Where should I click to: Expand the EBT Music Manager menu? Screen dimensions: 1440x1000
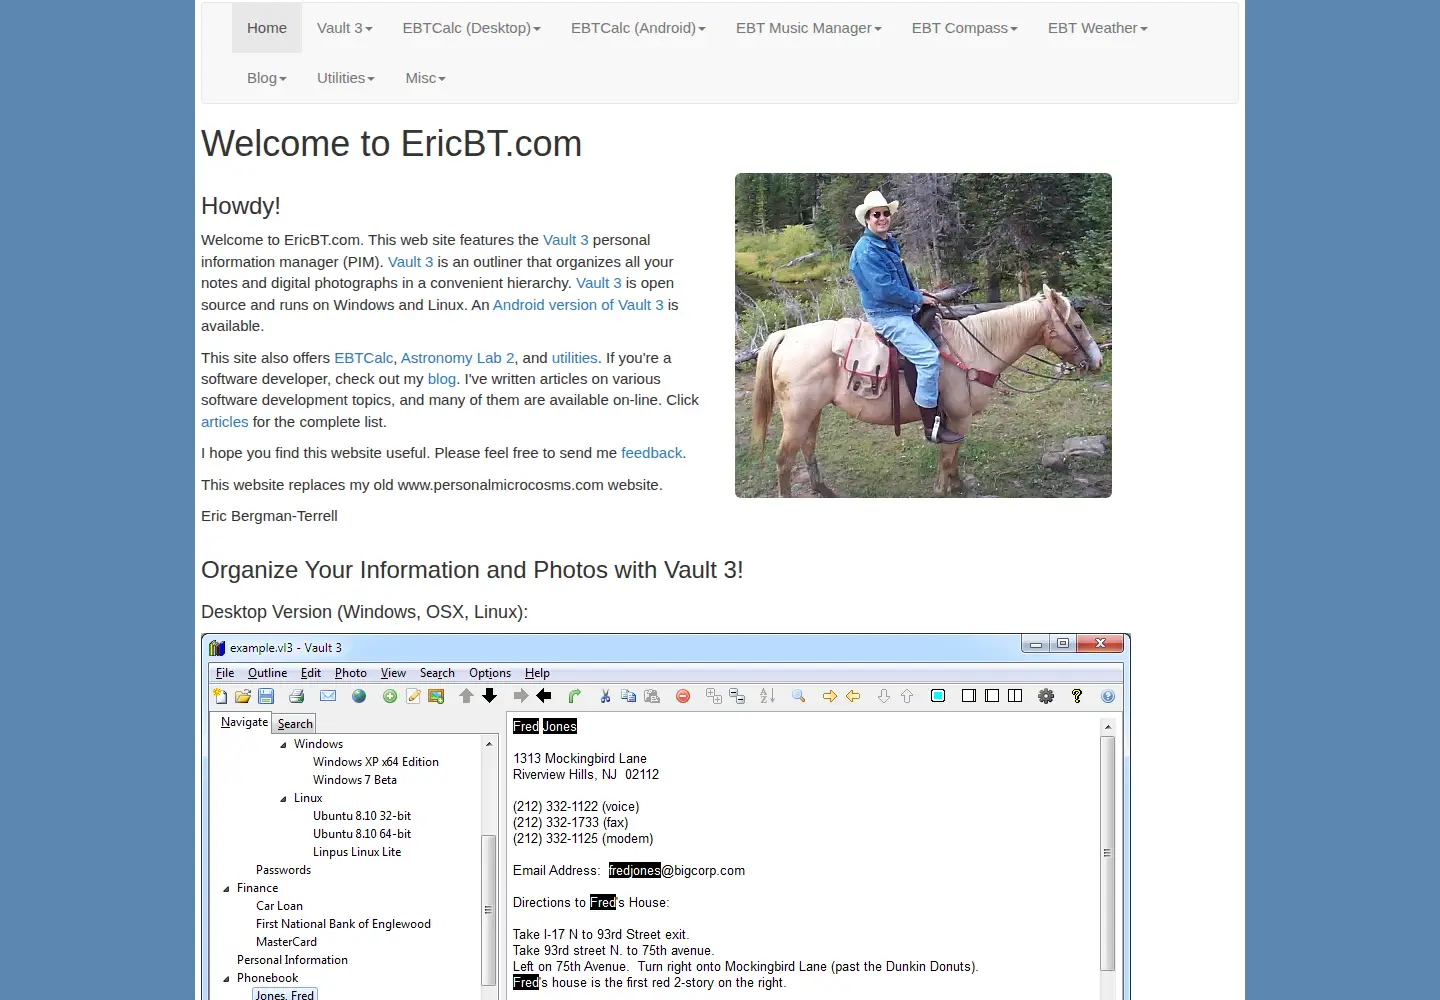[x=808, y=28]
